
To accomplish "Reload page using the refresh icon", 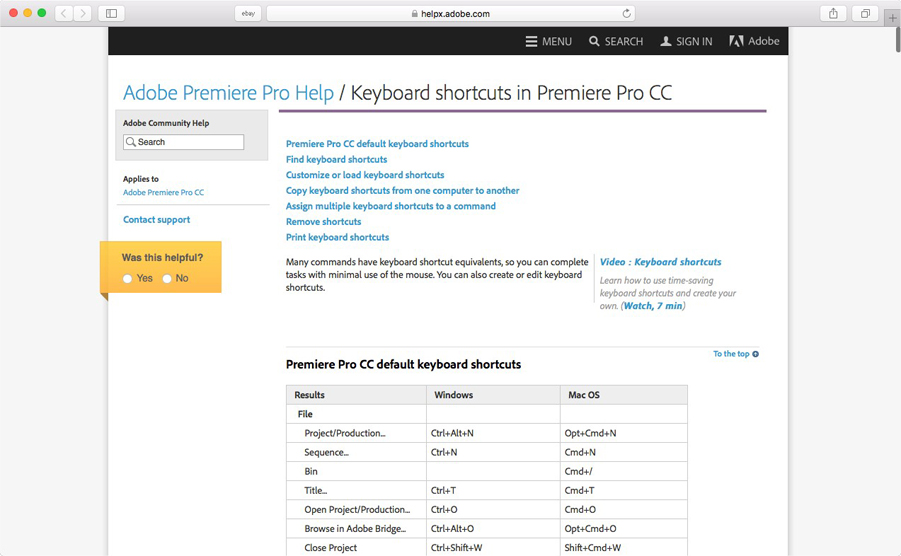I will click(626, 13).
